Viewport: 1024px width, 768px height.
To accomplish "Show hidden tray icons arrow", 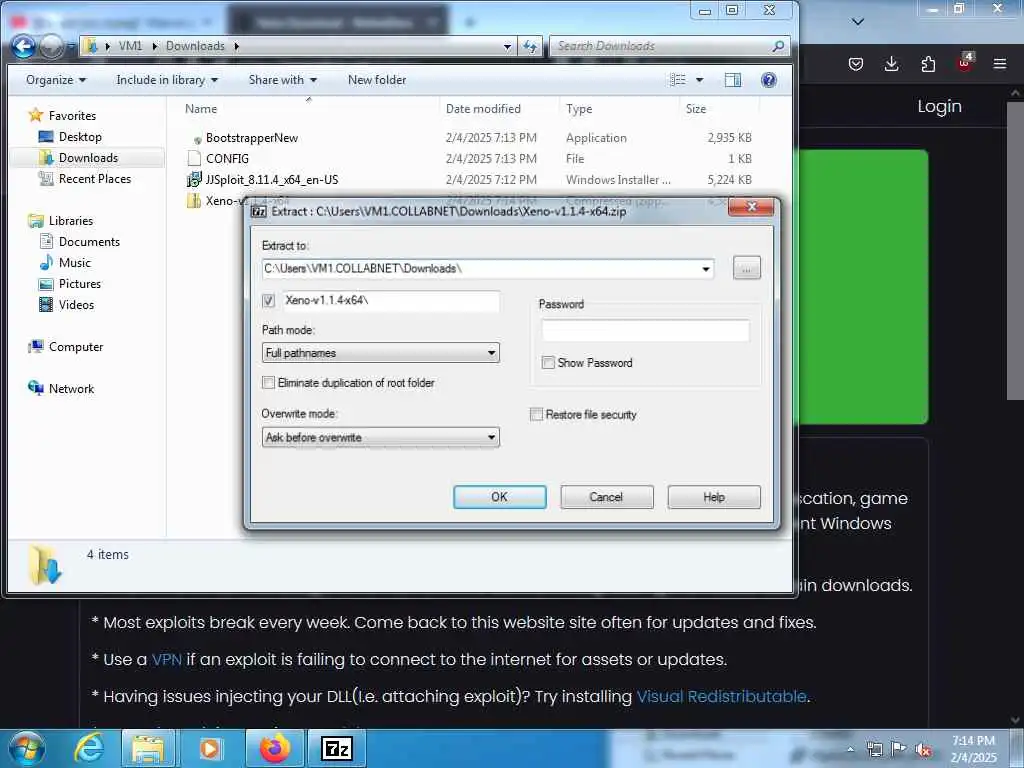I will pos(850,749).
